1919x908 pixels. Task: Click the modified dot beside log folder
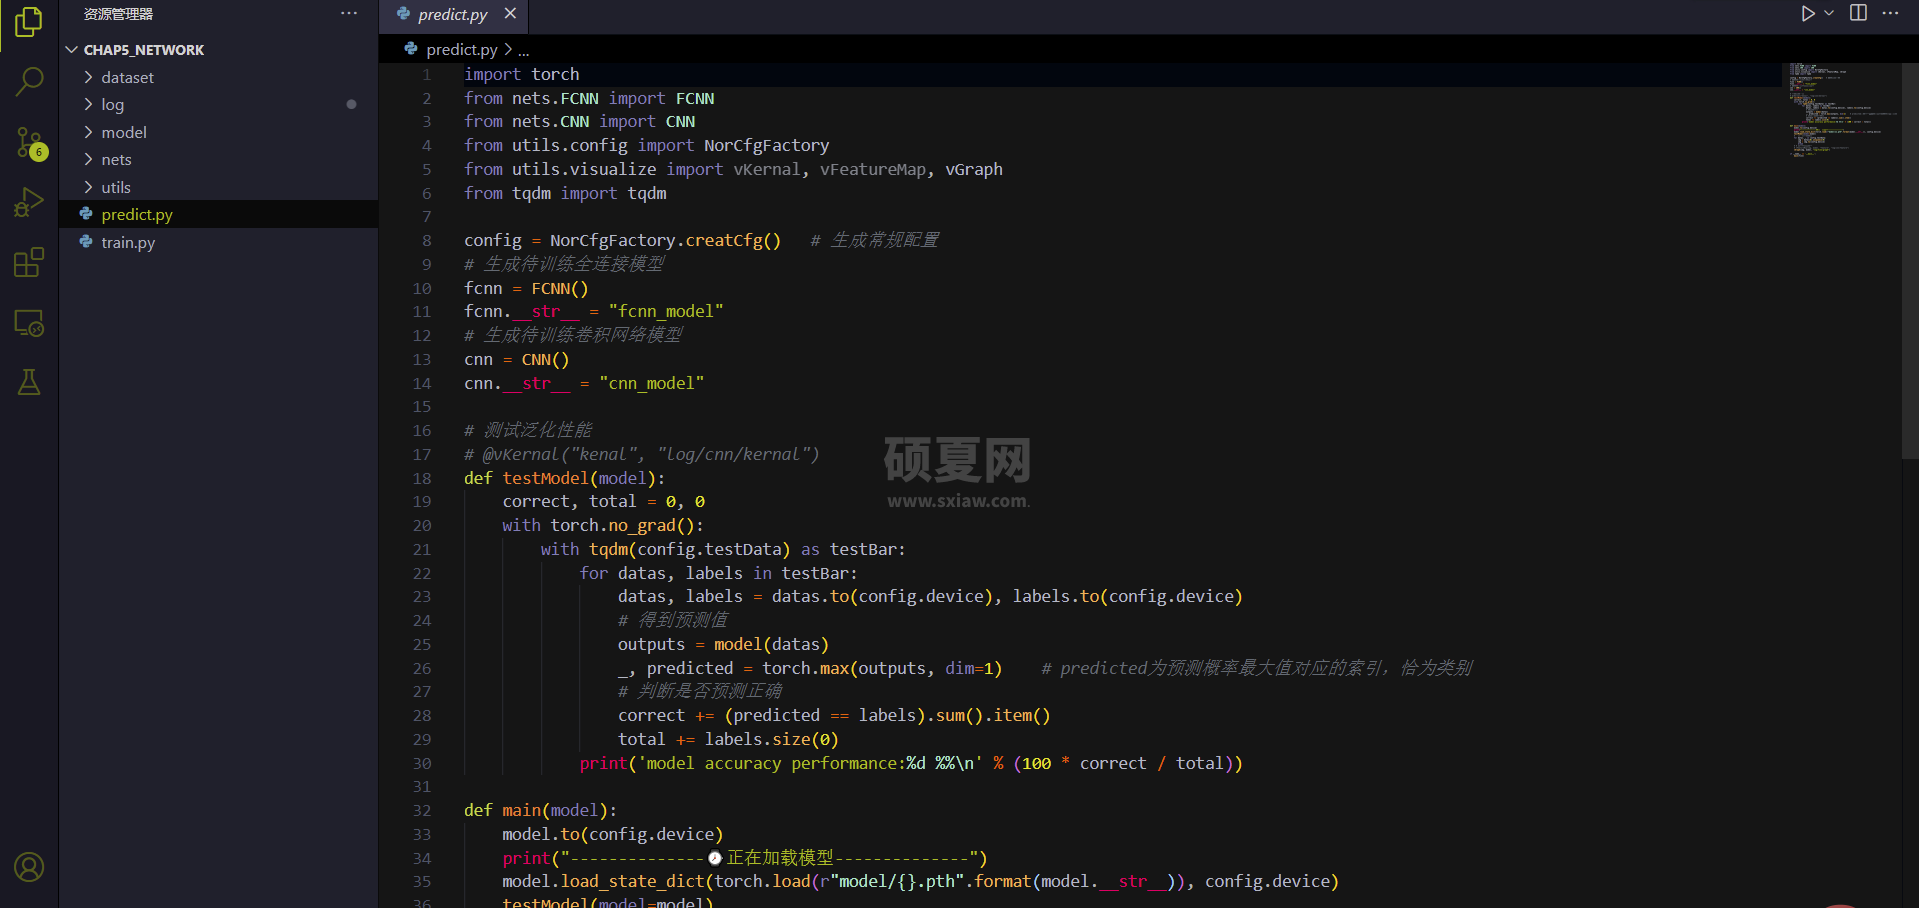pyautogui.click(x=351, y=104)
